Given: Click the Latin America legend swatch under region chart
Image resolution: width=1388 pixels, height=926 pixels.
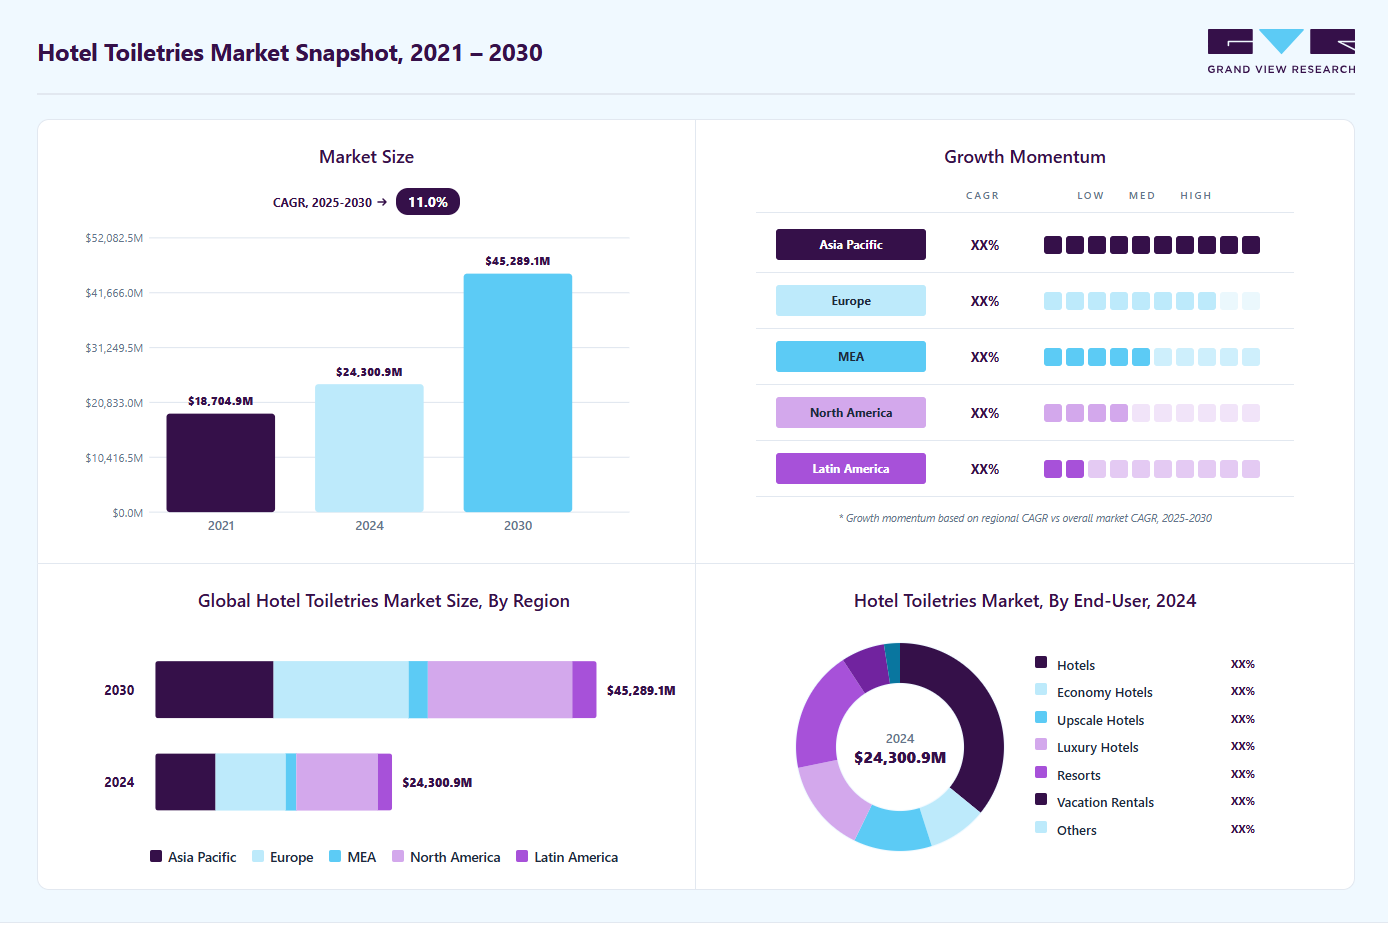Looking at the screenshot, I should (522, 856).
